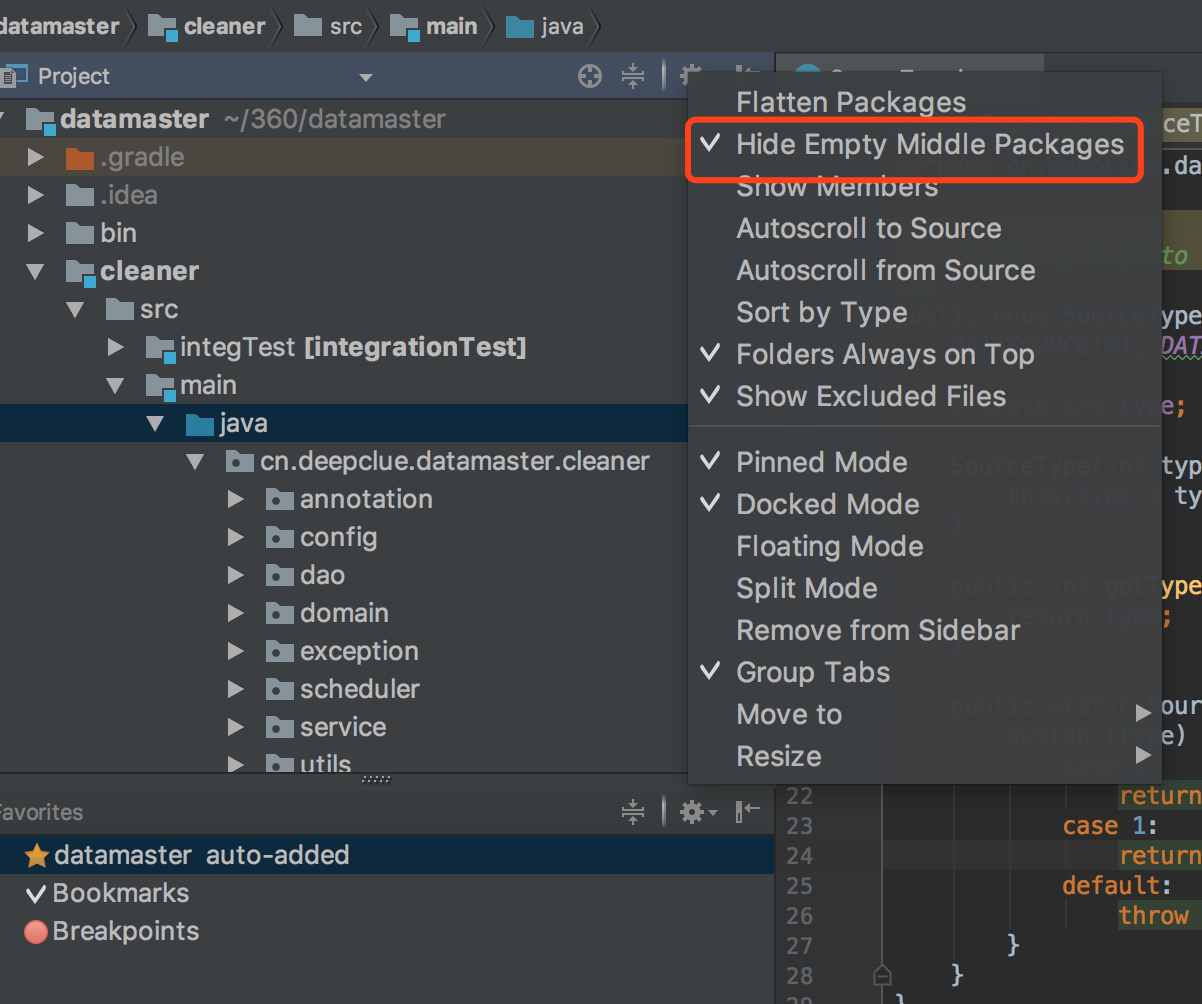Select Flatten Packages from the menu
Screen dimensions: 1202x1004
click(850, 102)
